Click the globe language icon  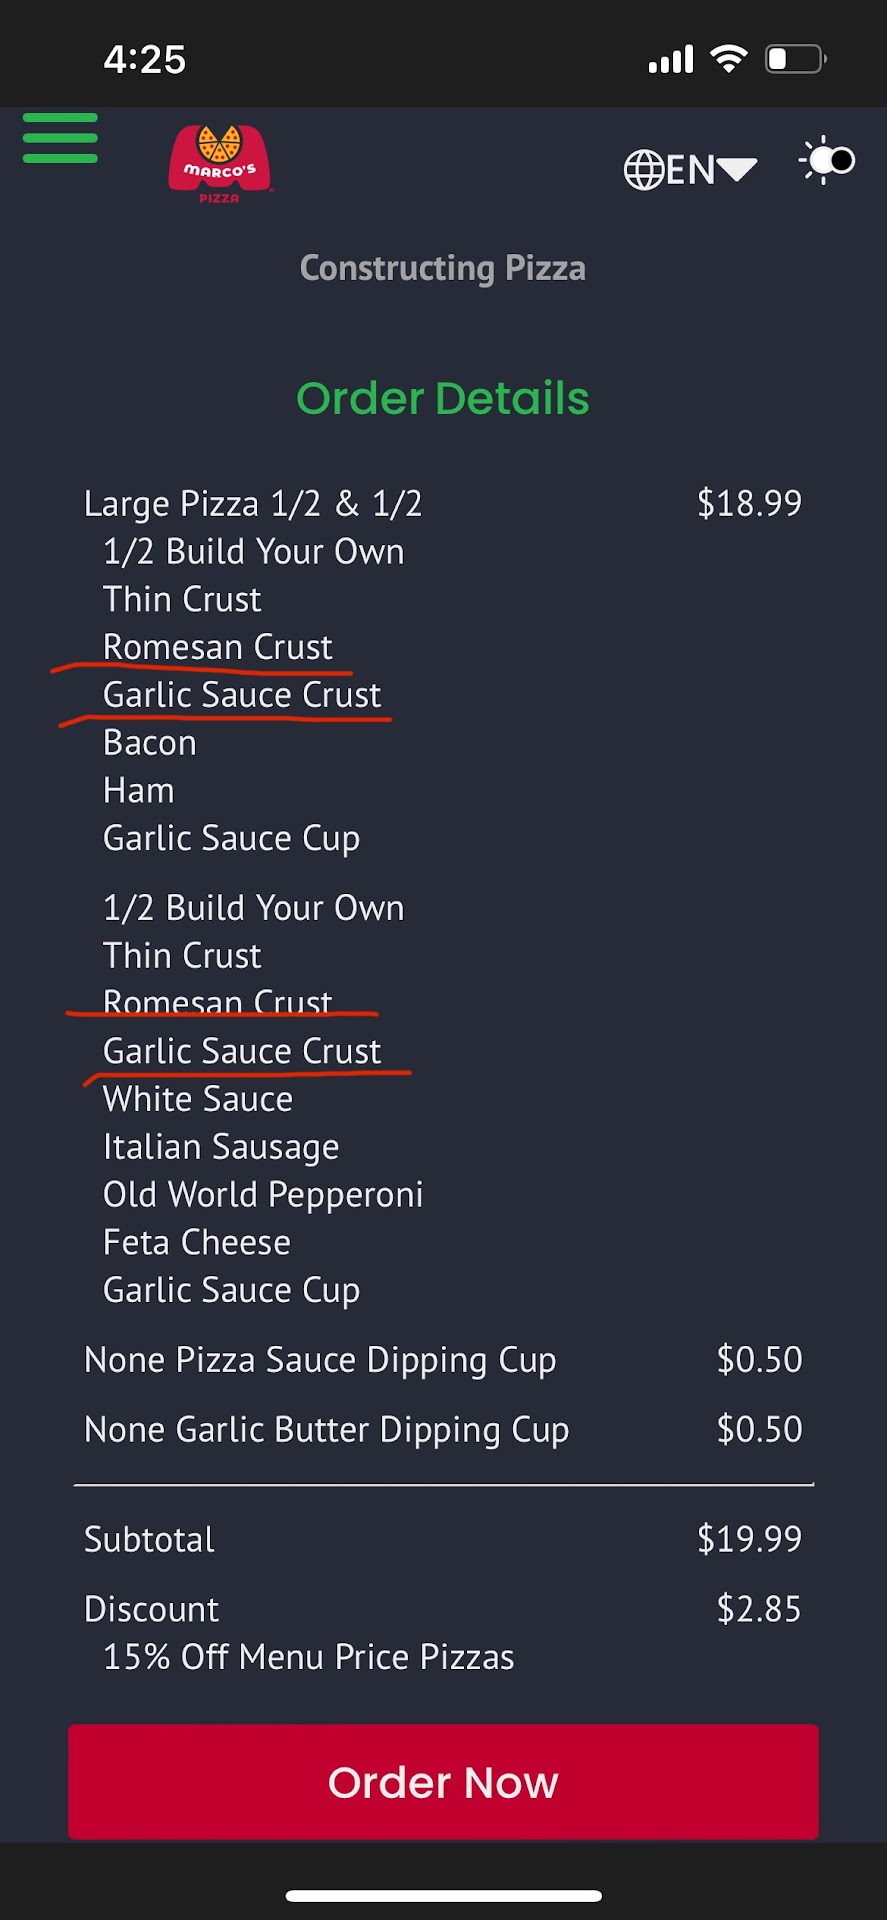(644, 170)
